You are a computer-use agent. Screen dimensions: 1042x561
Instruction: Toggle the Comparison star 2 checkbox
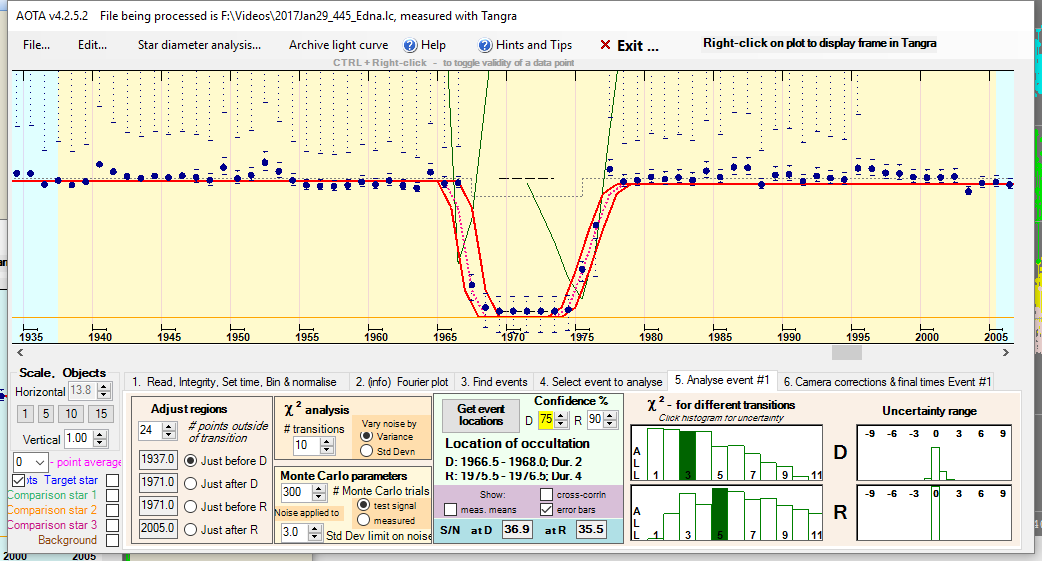[x=112, y=510]
